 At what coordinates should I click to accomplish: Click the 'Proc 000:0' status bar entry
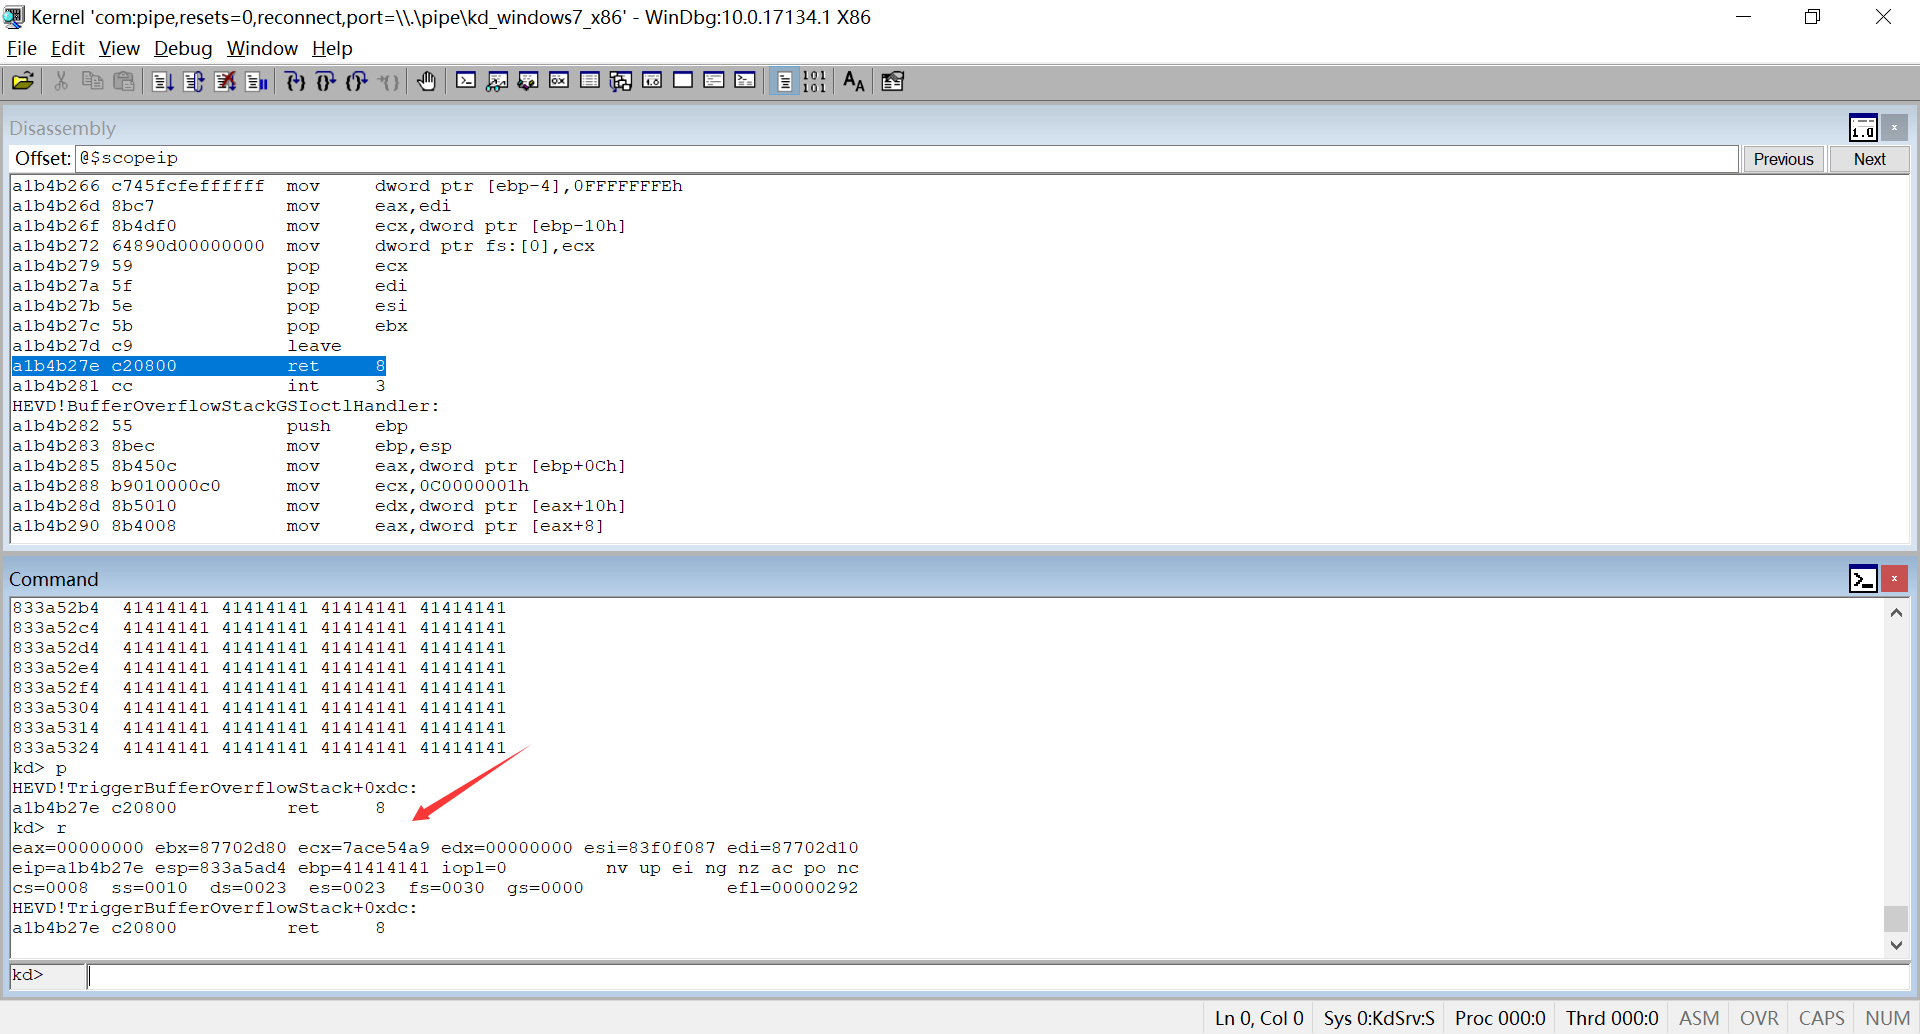[x=1500, y=1018]
